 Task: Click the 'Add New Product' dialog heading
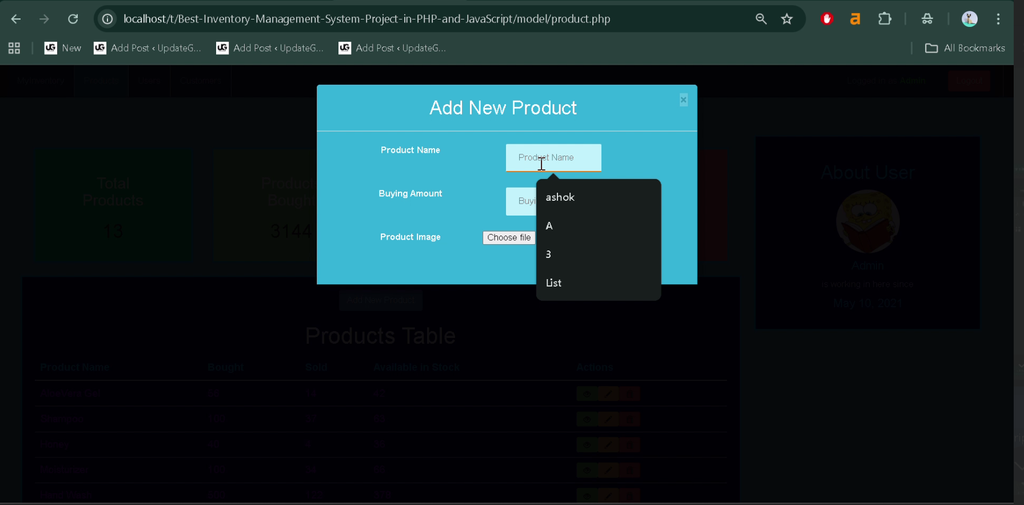[503, 108]
